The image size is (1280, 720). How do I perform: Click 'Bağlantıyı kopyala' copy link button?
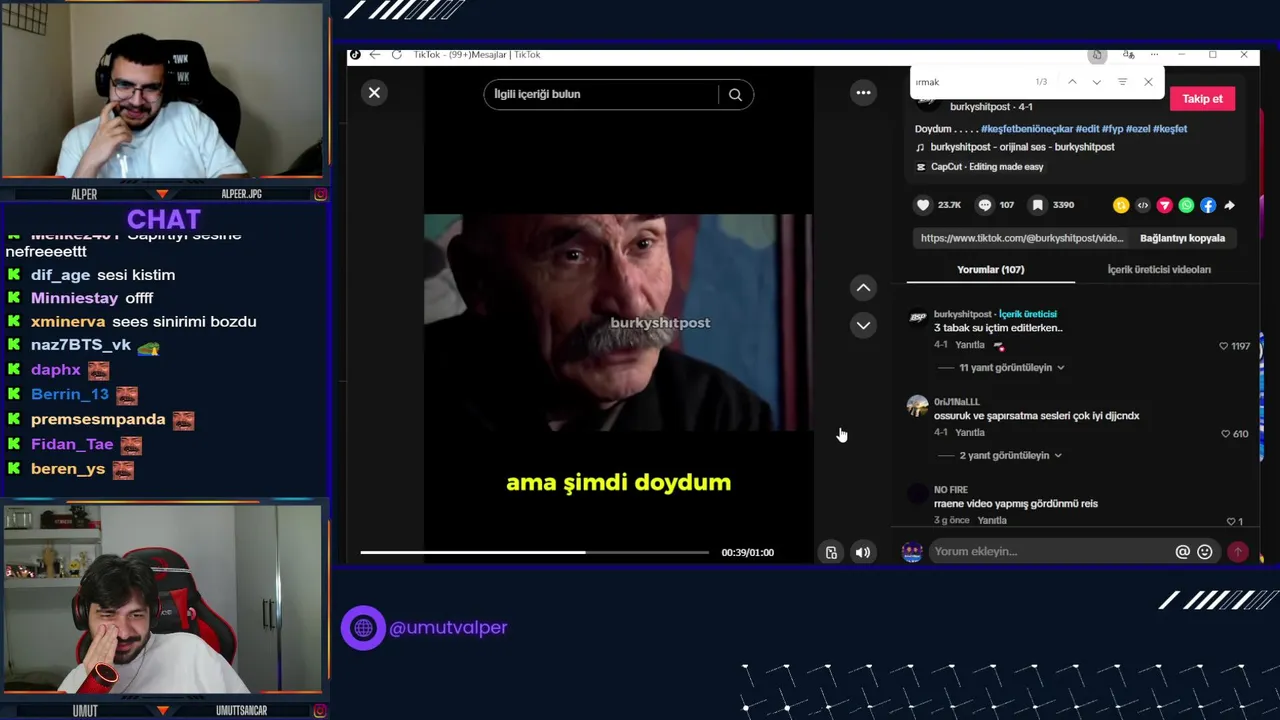pos(1182,238)
